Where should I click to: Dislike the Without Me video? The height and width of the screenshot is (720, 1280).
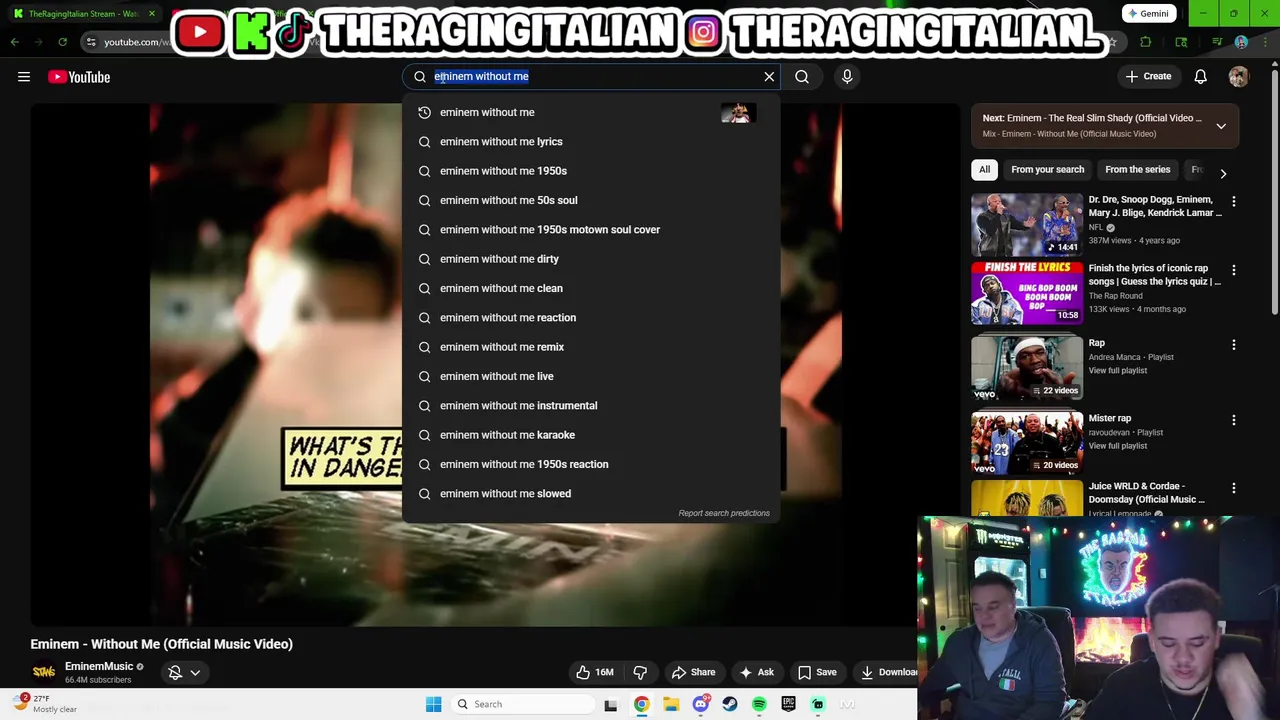[641, 672]
